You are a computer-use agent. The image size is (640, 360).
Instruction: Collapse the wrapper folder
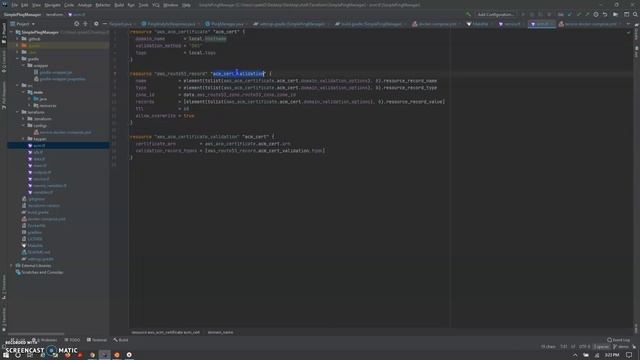pos(23,65)
